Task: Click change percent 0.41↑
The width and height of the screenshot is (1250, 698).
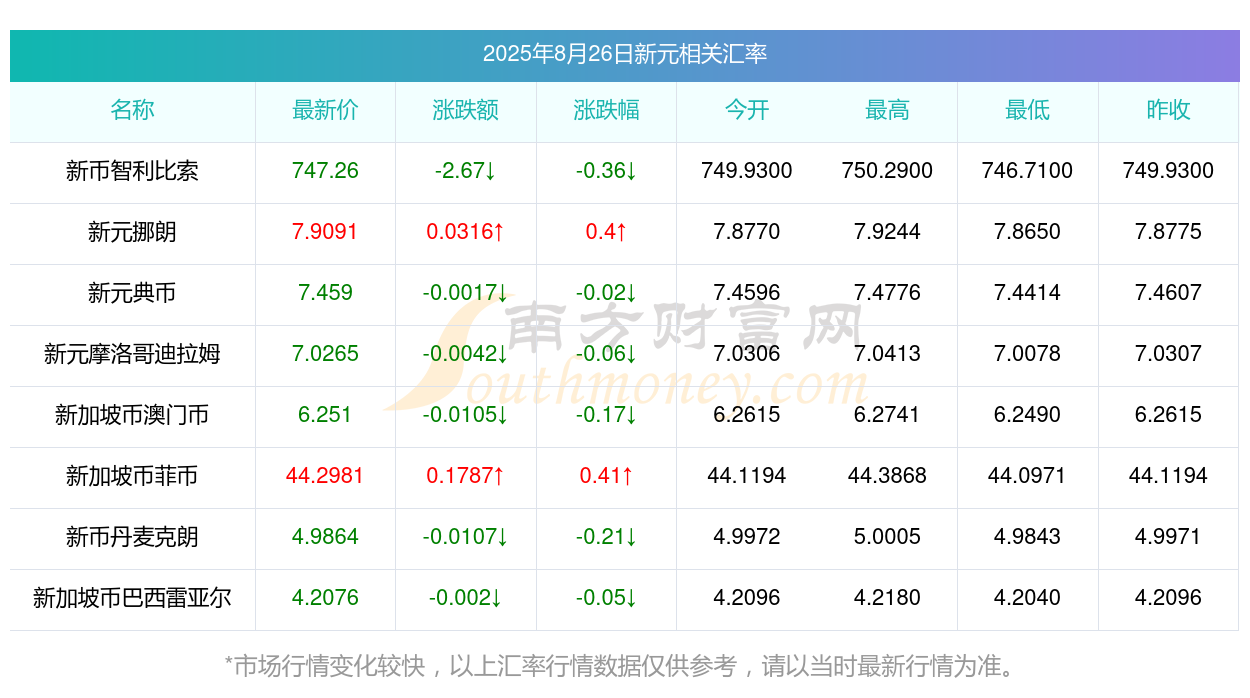Action: pos(606,476)
